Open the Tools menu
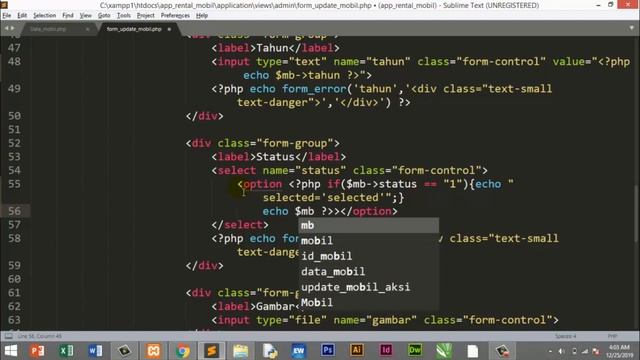Screen dimensions: 640x360 pos(124,16)
